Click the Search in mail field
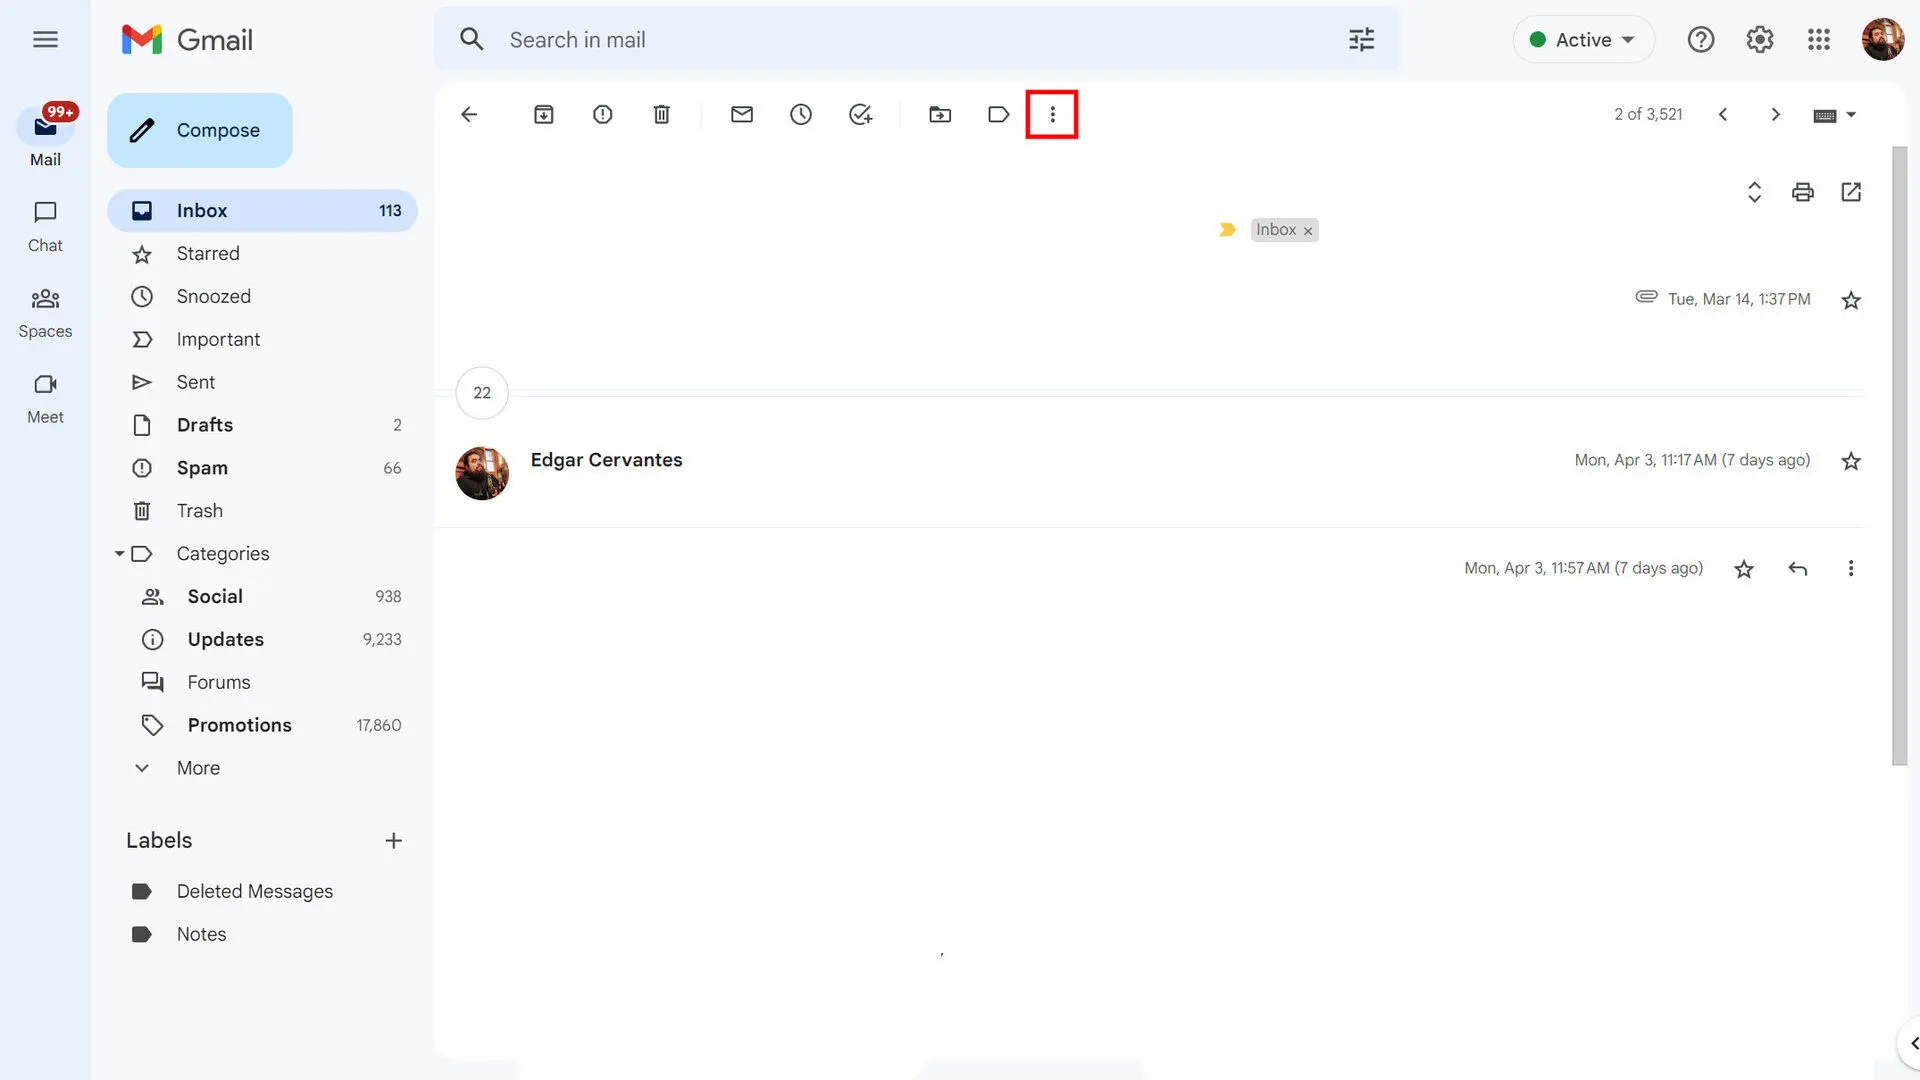 (917, 40)
